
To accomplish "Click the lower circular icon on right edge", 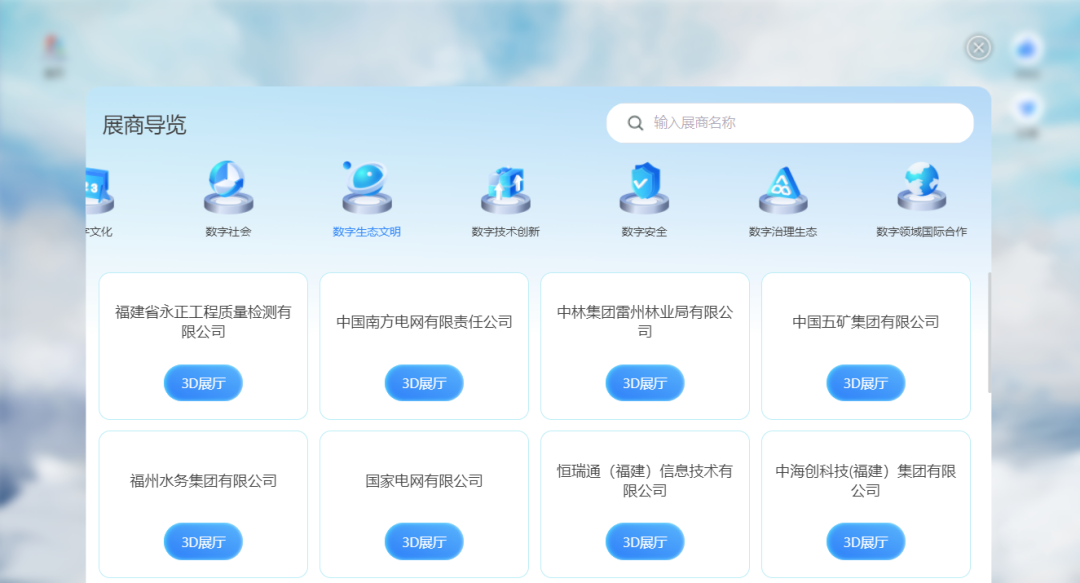I will pos(1027,107).
